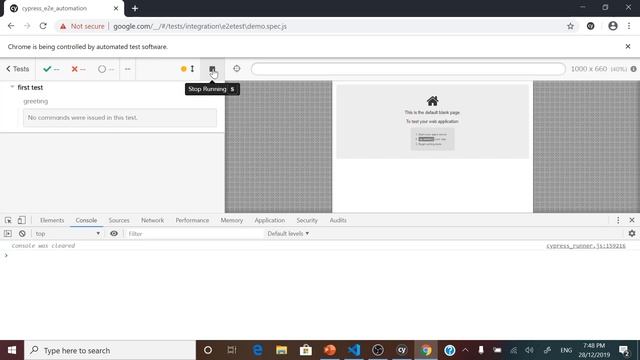This screenshot has width=640, height=360.
Task: Switch to Visual Studio Code
Action: point(354,350)
